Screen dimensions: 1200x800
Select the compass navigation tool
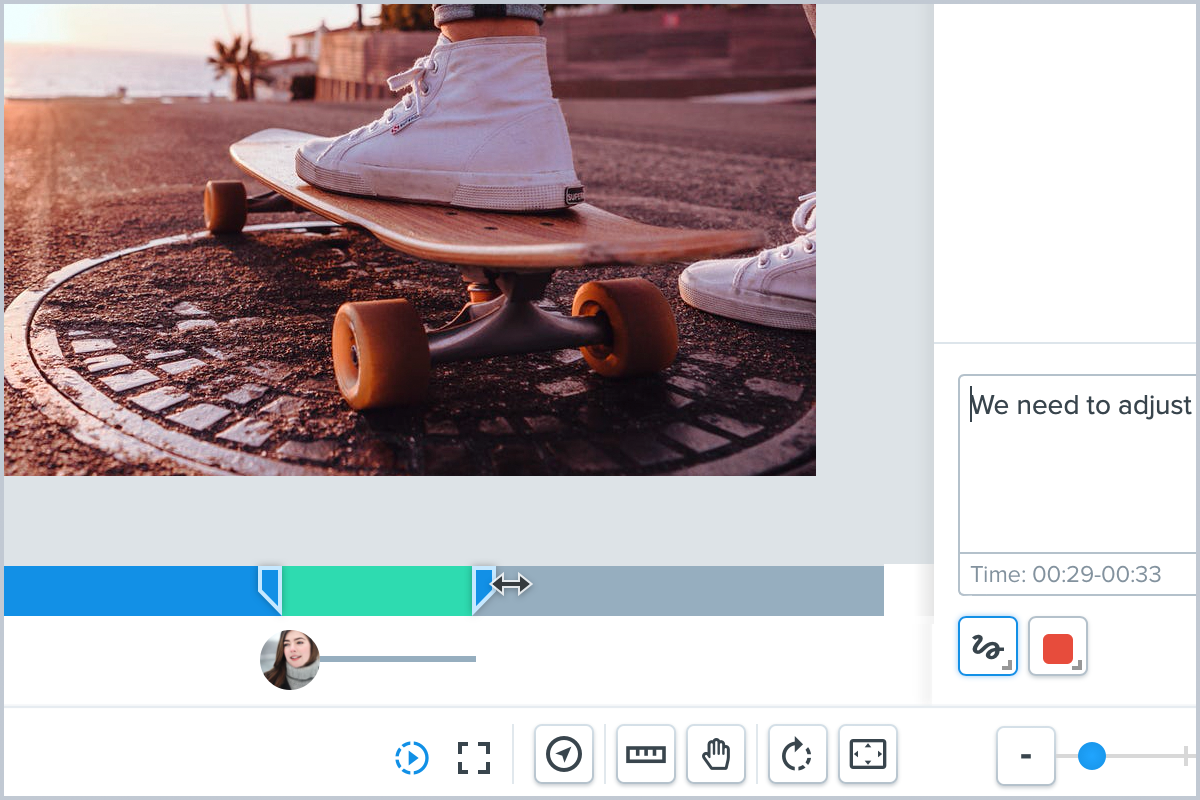click(x=564, y=754)
